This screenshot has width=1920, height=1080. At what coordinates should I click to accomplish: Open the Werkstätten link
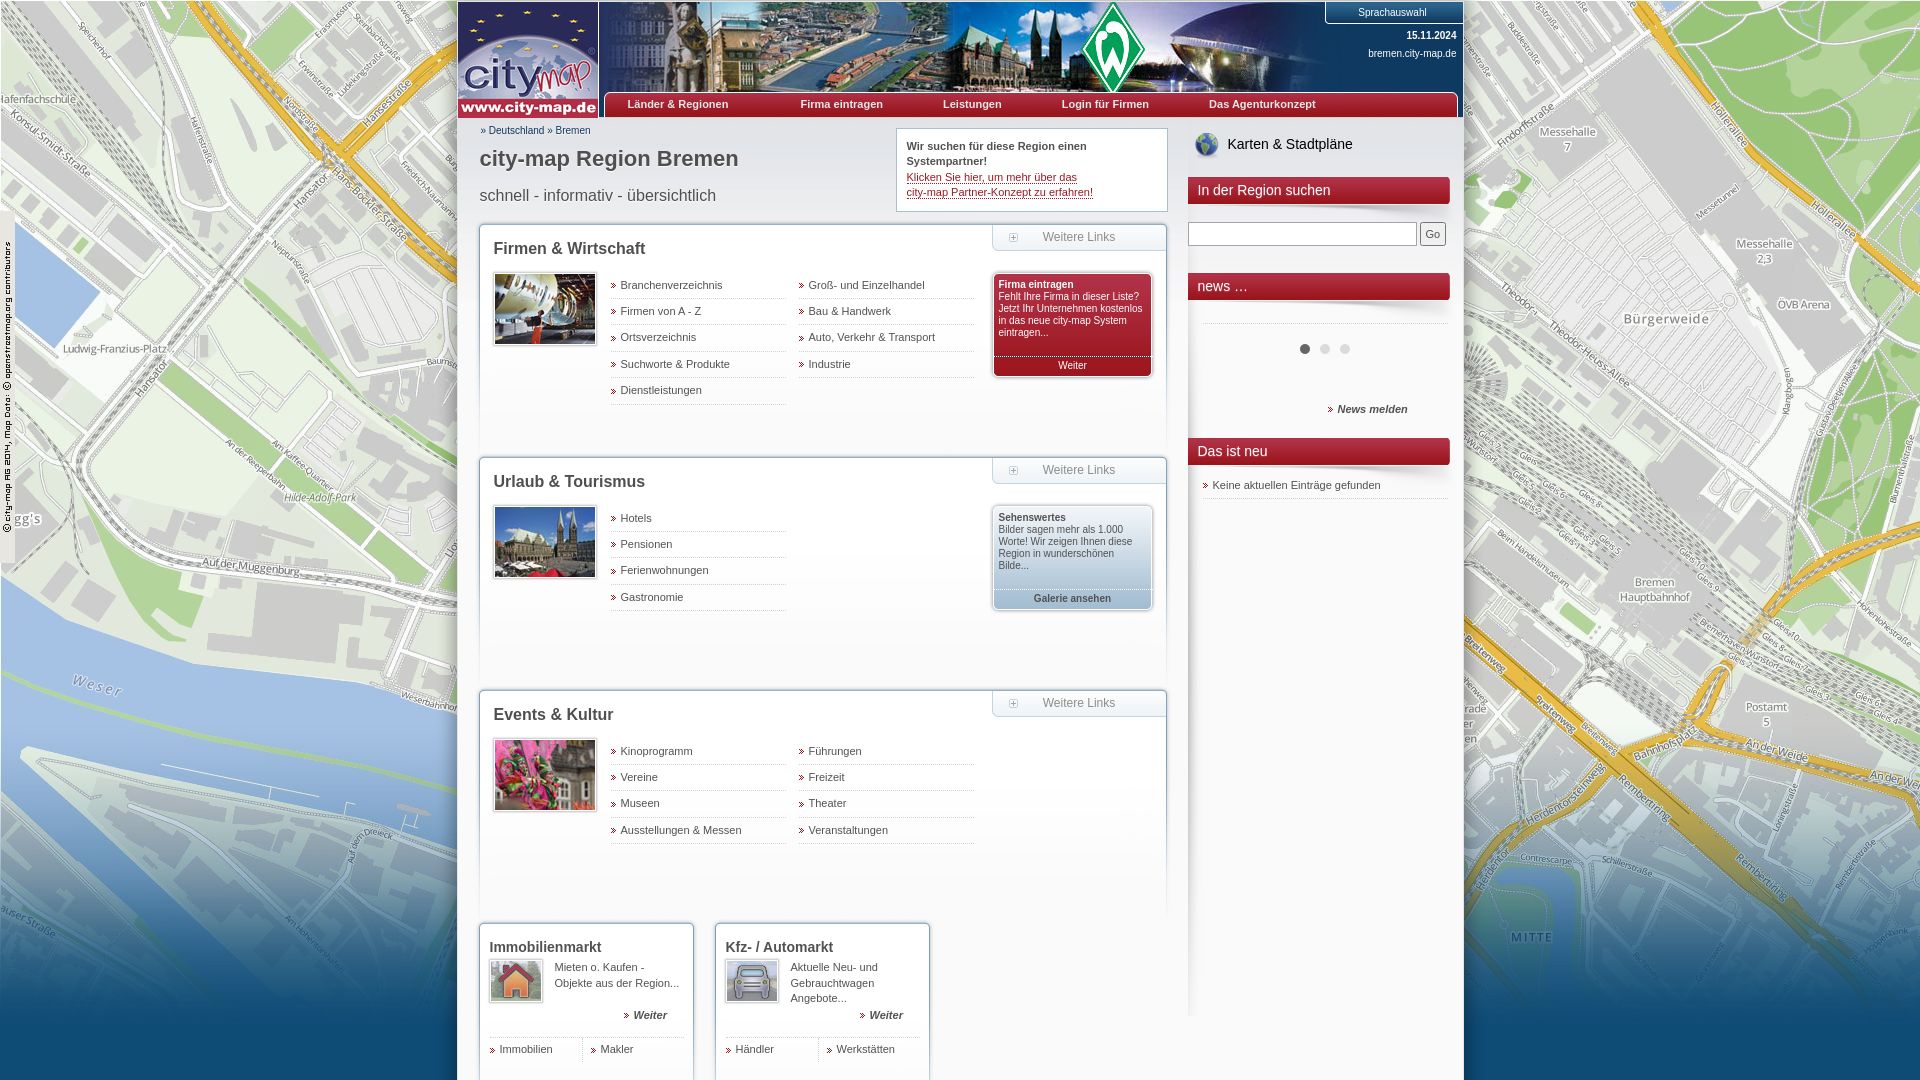866,1049
